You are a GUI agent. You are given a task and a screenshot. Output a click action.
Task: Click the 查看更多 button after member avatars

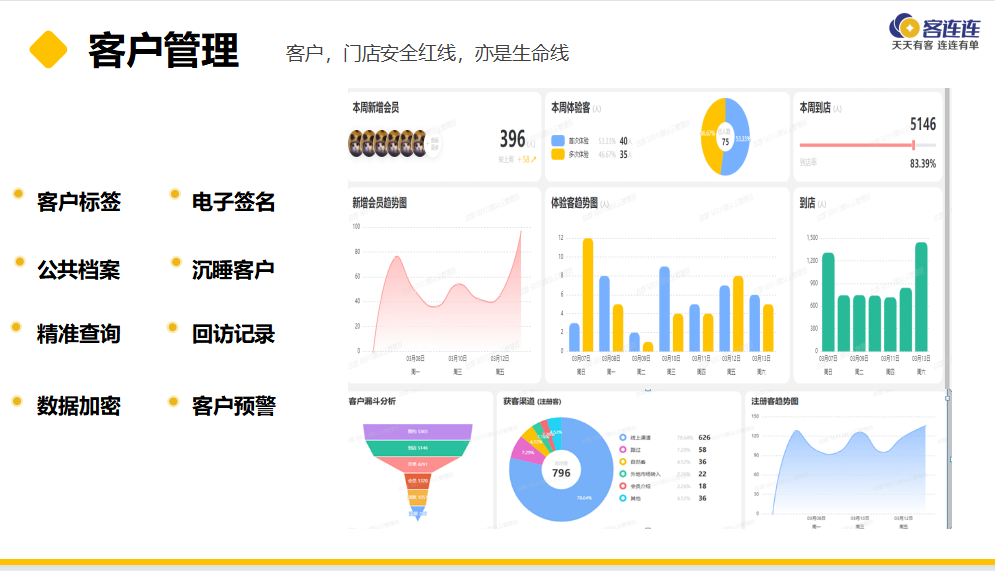(434, 143)
